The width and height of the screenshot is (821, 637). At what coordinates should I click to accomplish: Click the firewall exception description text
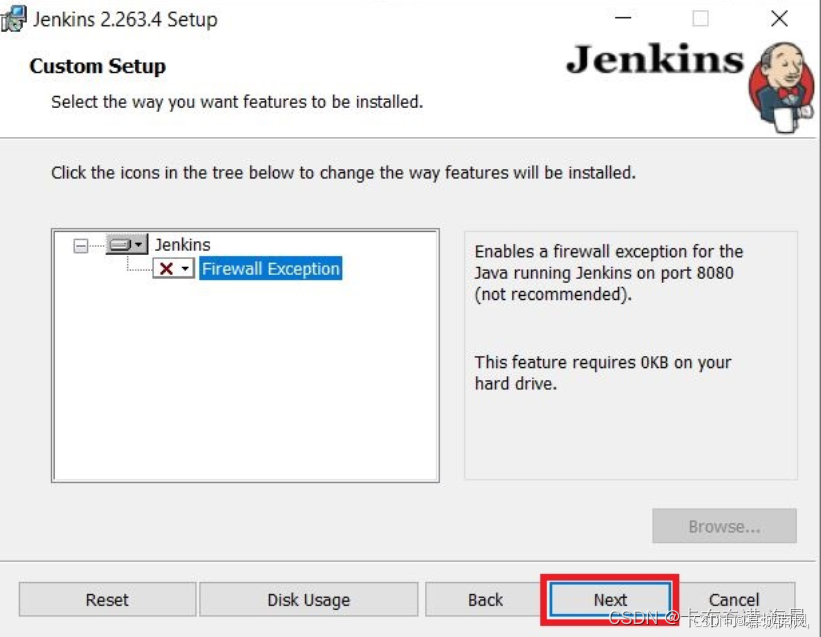pyautogui.click(x=608, y=273)
